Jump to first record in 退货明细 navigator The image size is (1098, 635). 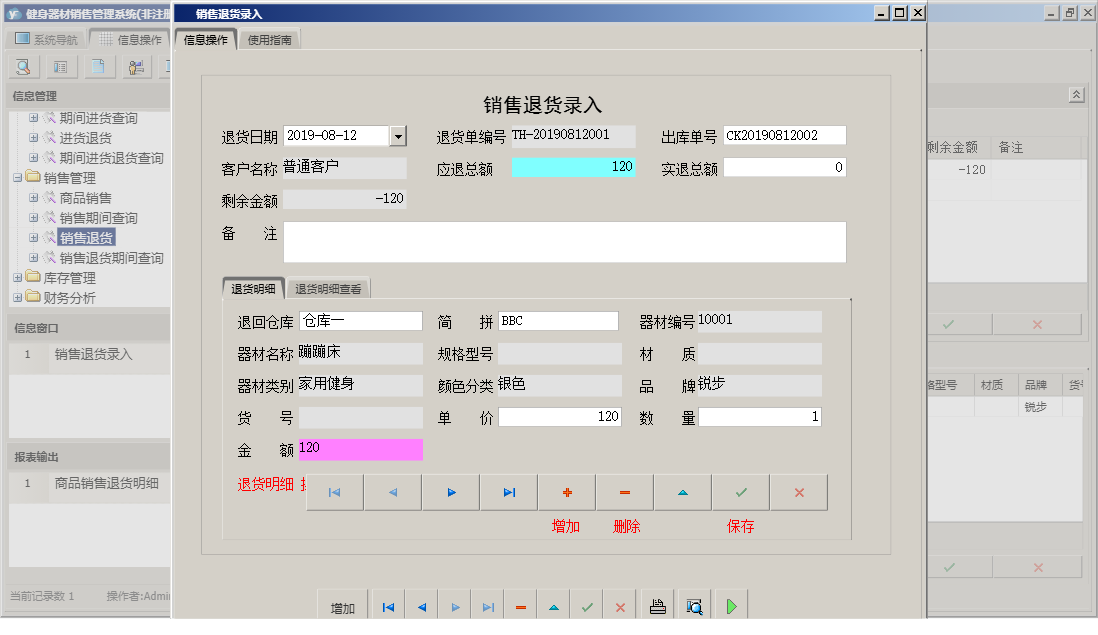(x=334, y=491)
